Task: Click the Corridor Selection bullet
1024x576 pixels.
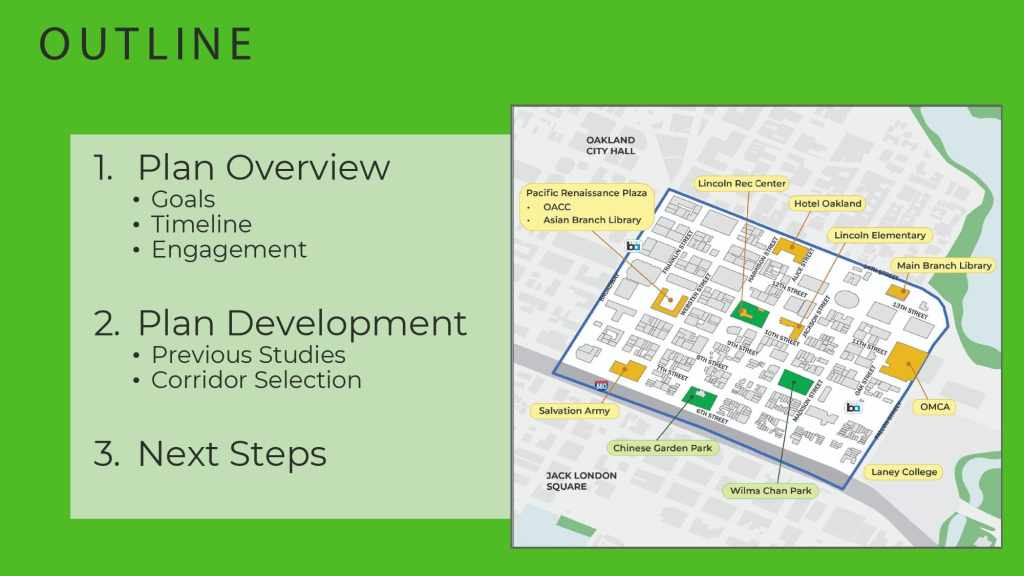Action: click(x=256, y=380)
